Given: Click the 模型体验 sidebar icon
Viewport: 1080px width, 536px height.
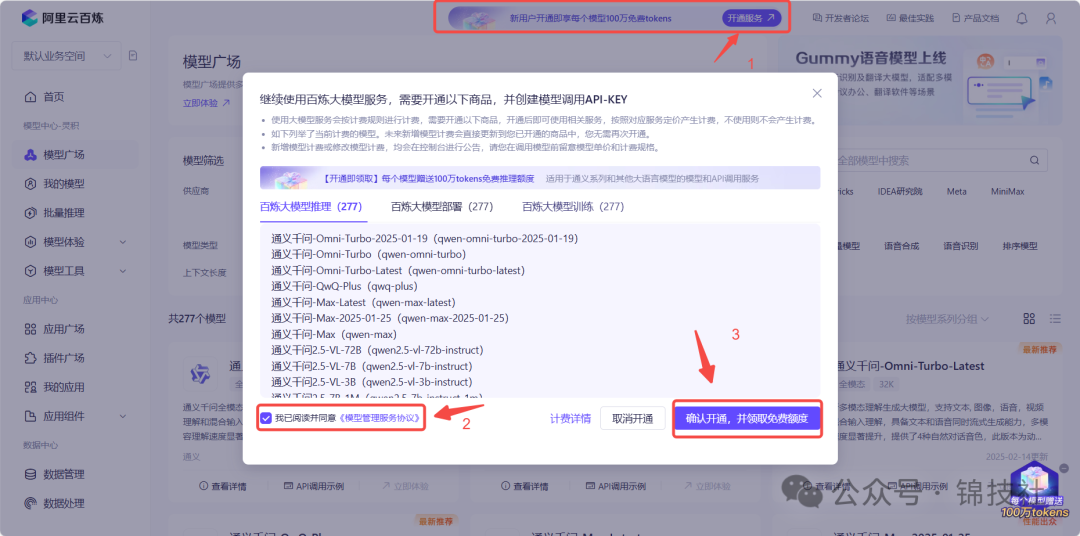Looking at the screenshot, I should (30, 242).
